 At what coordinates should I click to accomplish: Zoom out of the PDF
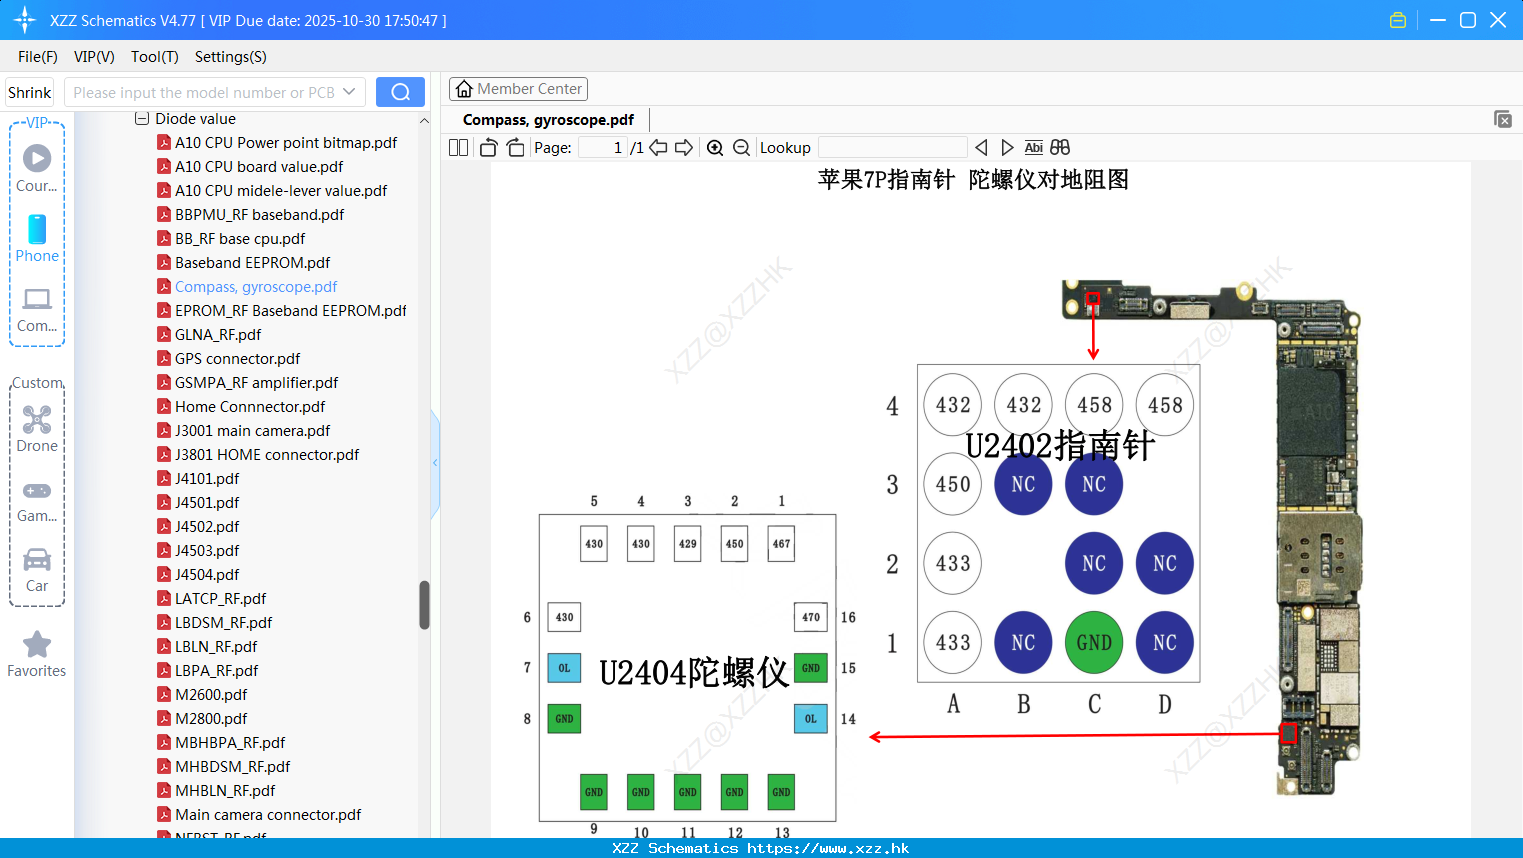[x=741, y=148]
